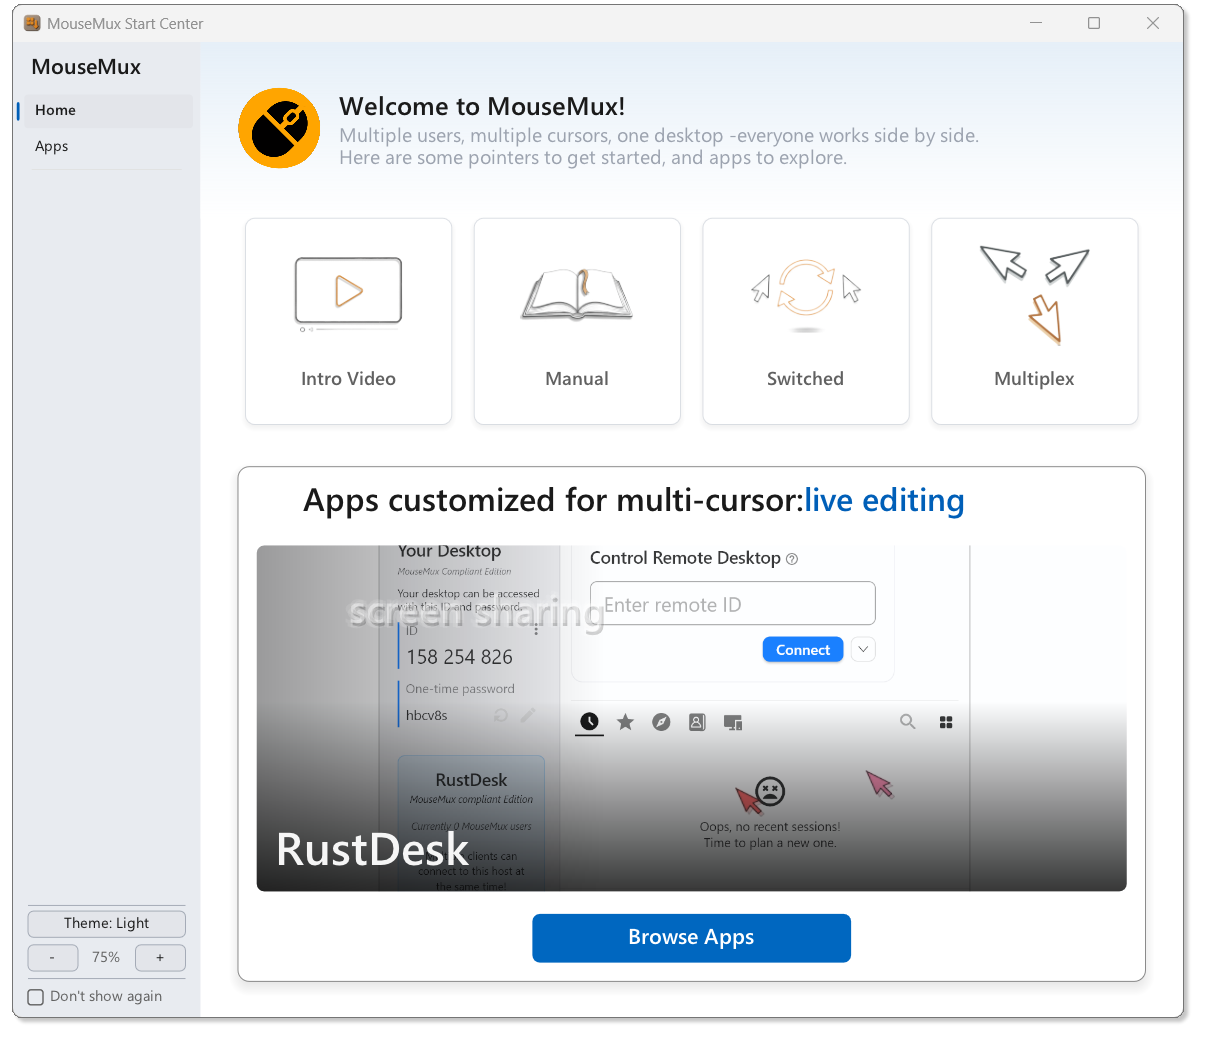Image resolution: width=1216 pixels, height=1050 pixels.
Task: Click the edit password pencil icon
Action: pos(528,715)
